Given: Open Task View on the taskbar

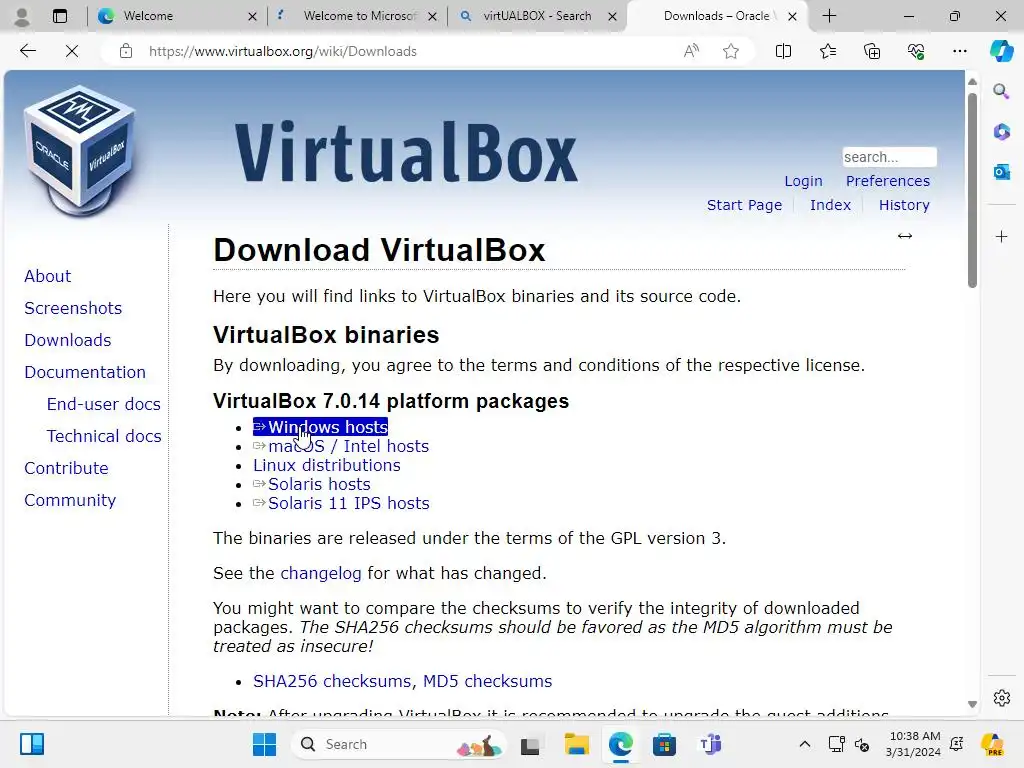Looking at the screenshot, I should pos(530,744).
